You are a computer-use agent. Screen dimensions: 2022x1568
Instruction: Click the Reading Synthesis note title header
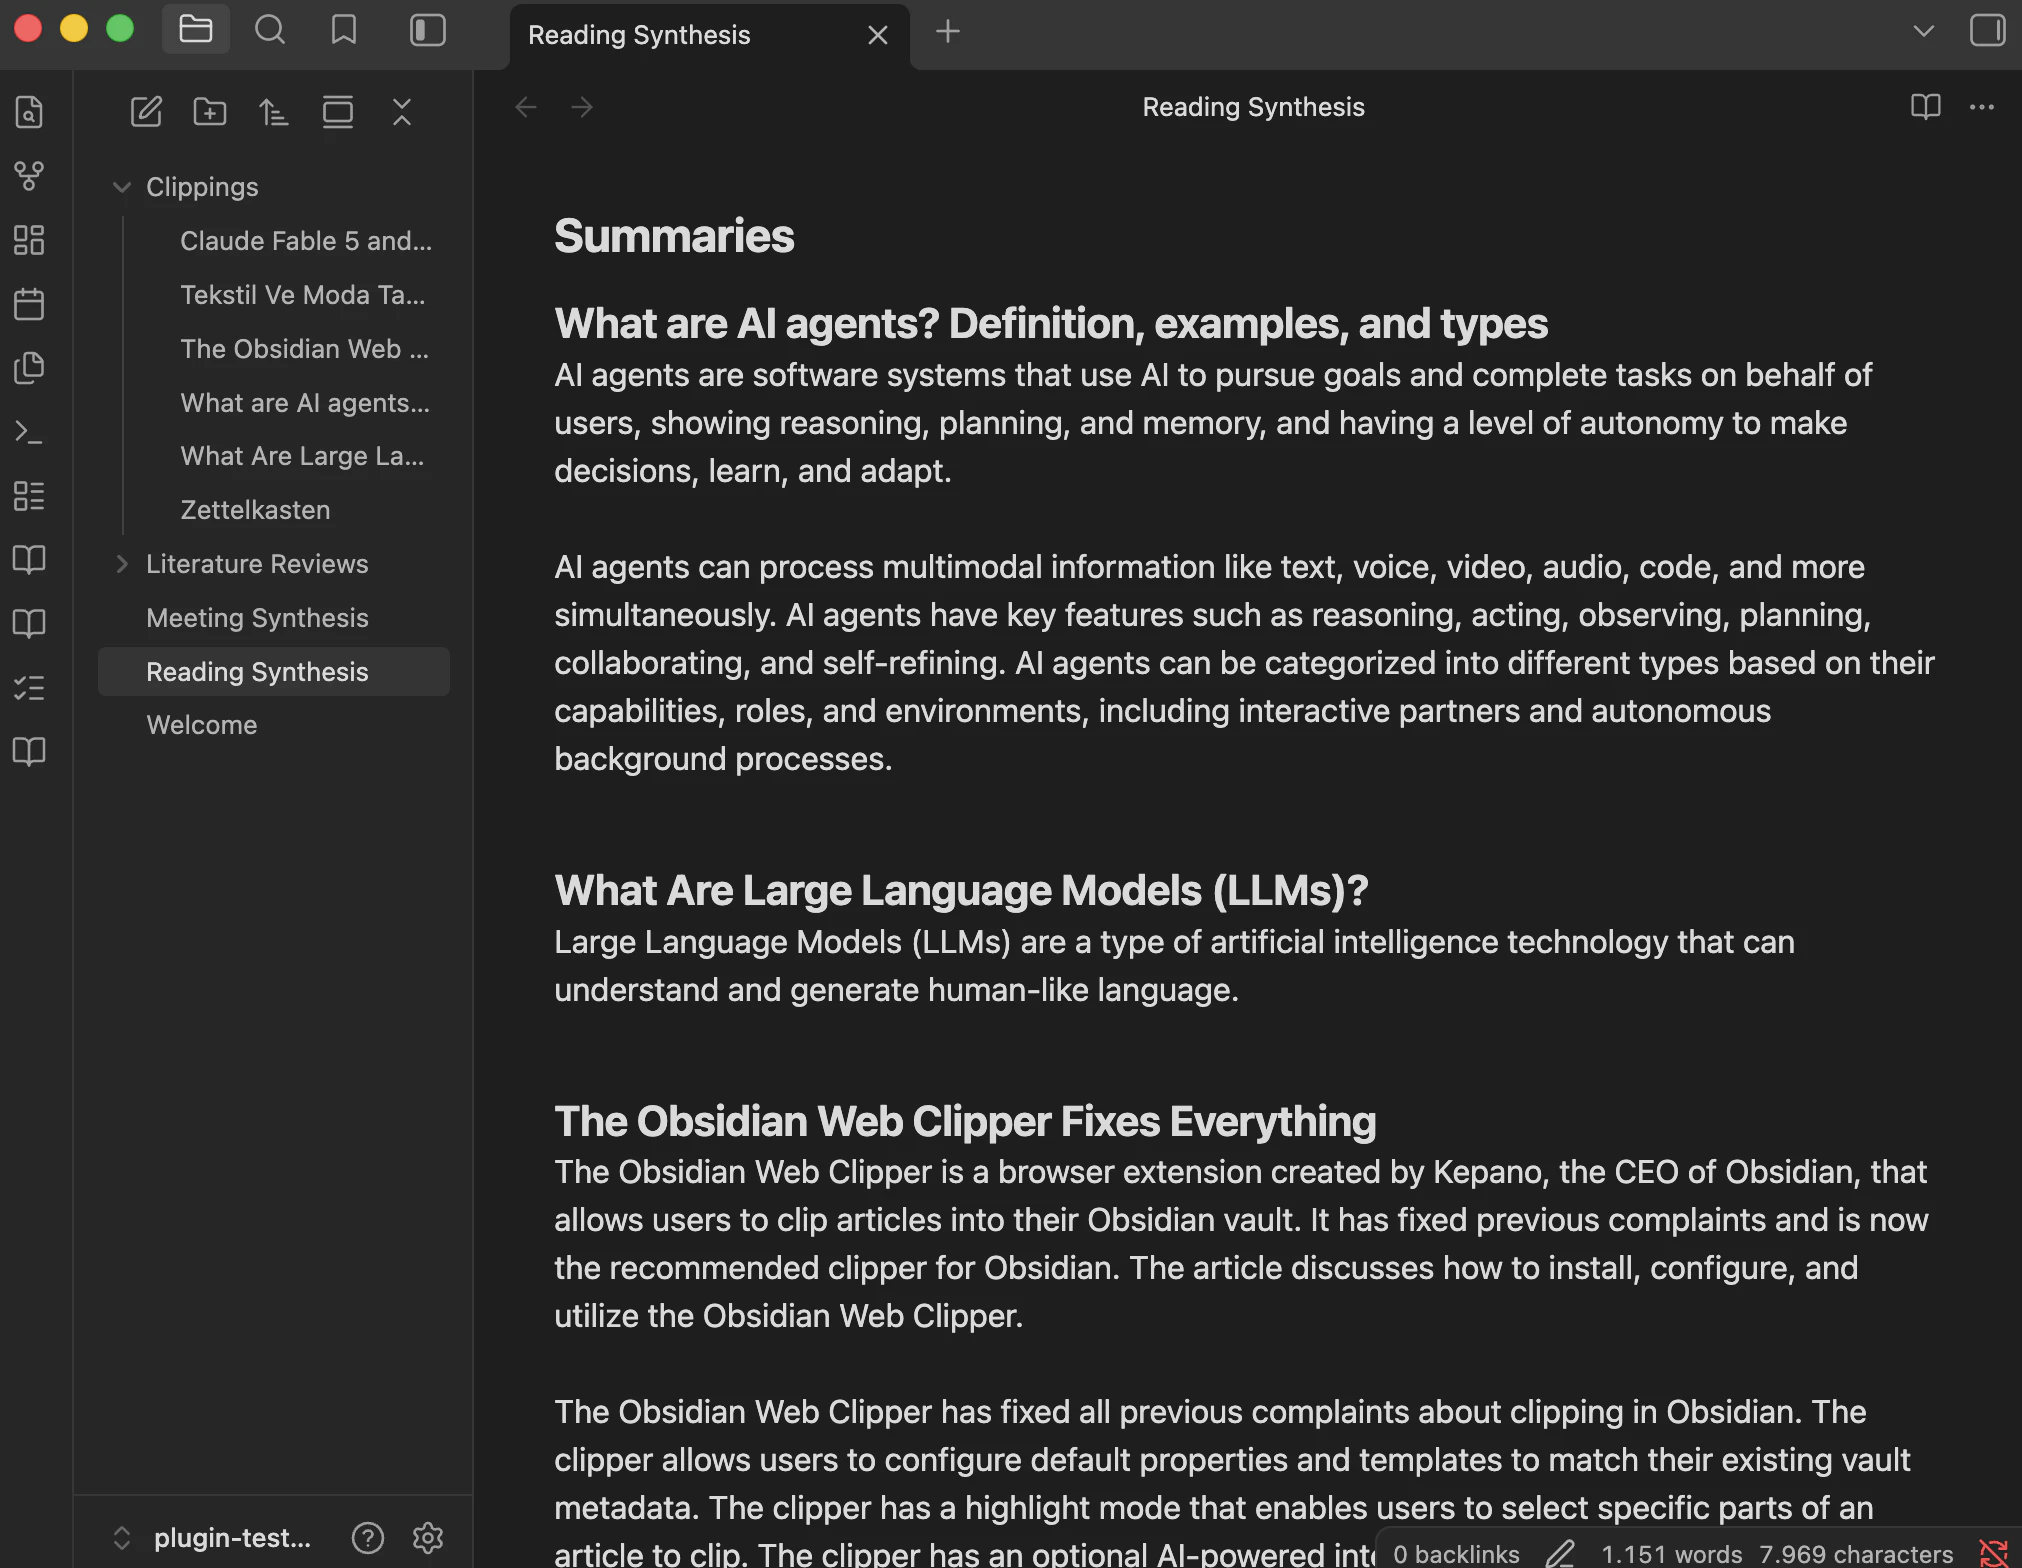click(x=1253, y=107)
